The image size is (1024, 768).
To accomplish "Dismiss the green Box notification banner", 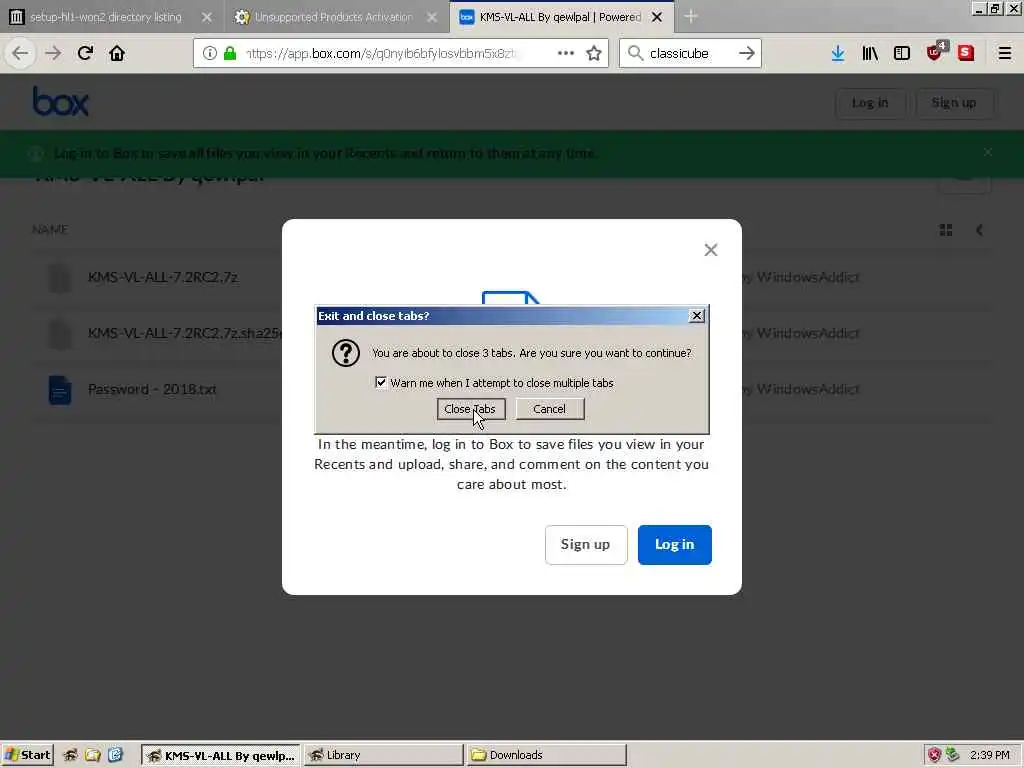I will tap(988, 152).
